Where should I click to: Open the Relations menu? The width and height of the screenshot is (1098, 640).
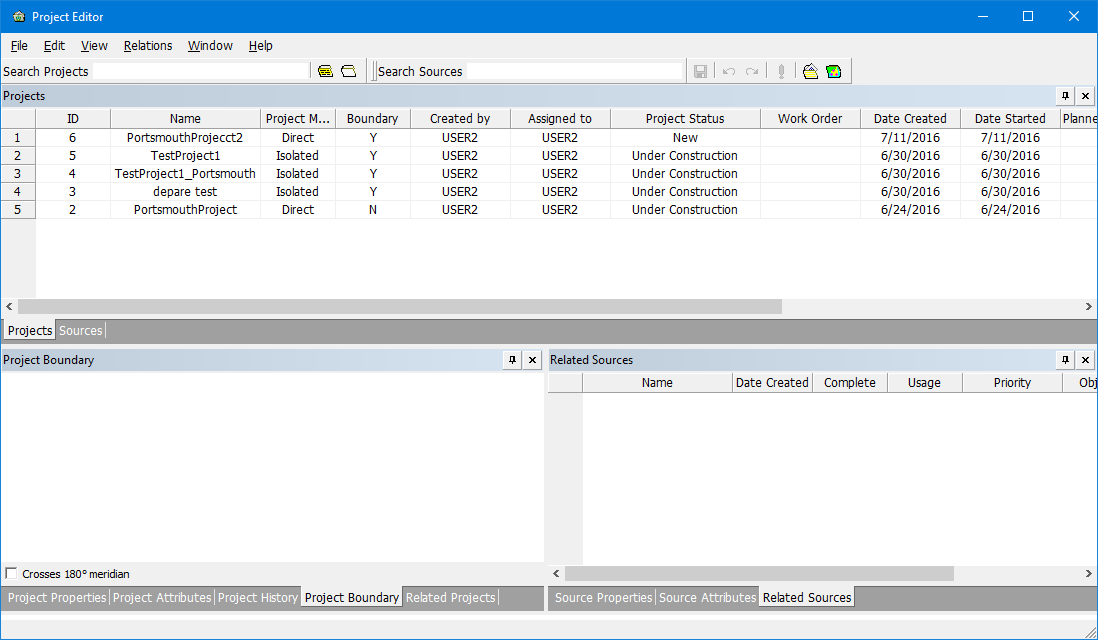[148, 46]
